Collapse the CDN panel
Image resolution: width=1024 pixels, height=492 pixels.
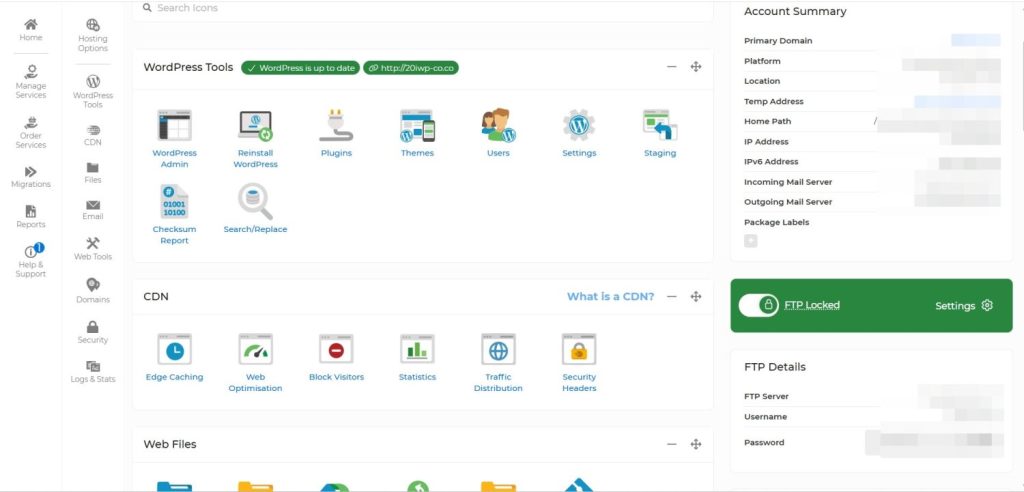click(671, 297)
